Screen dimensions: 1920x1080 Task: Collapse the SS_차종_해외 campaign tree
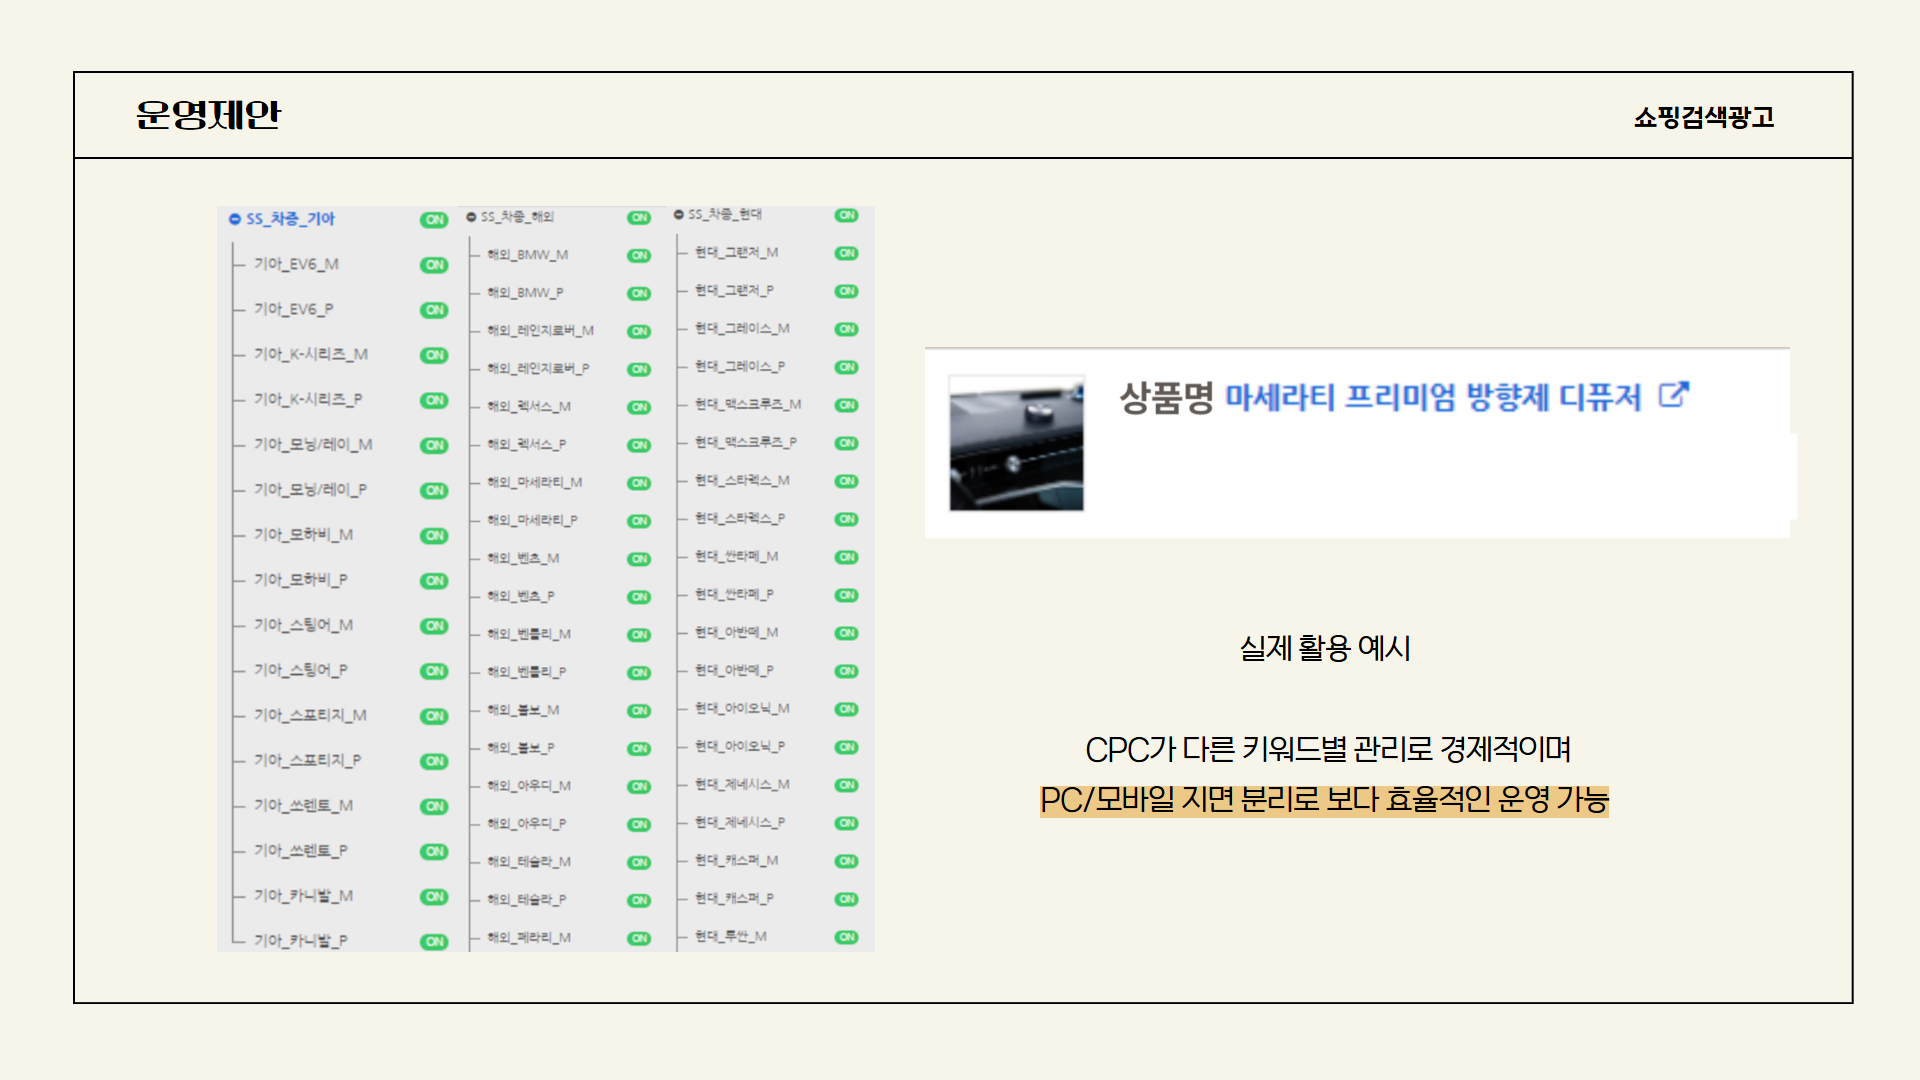pos(471,217)
